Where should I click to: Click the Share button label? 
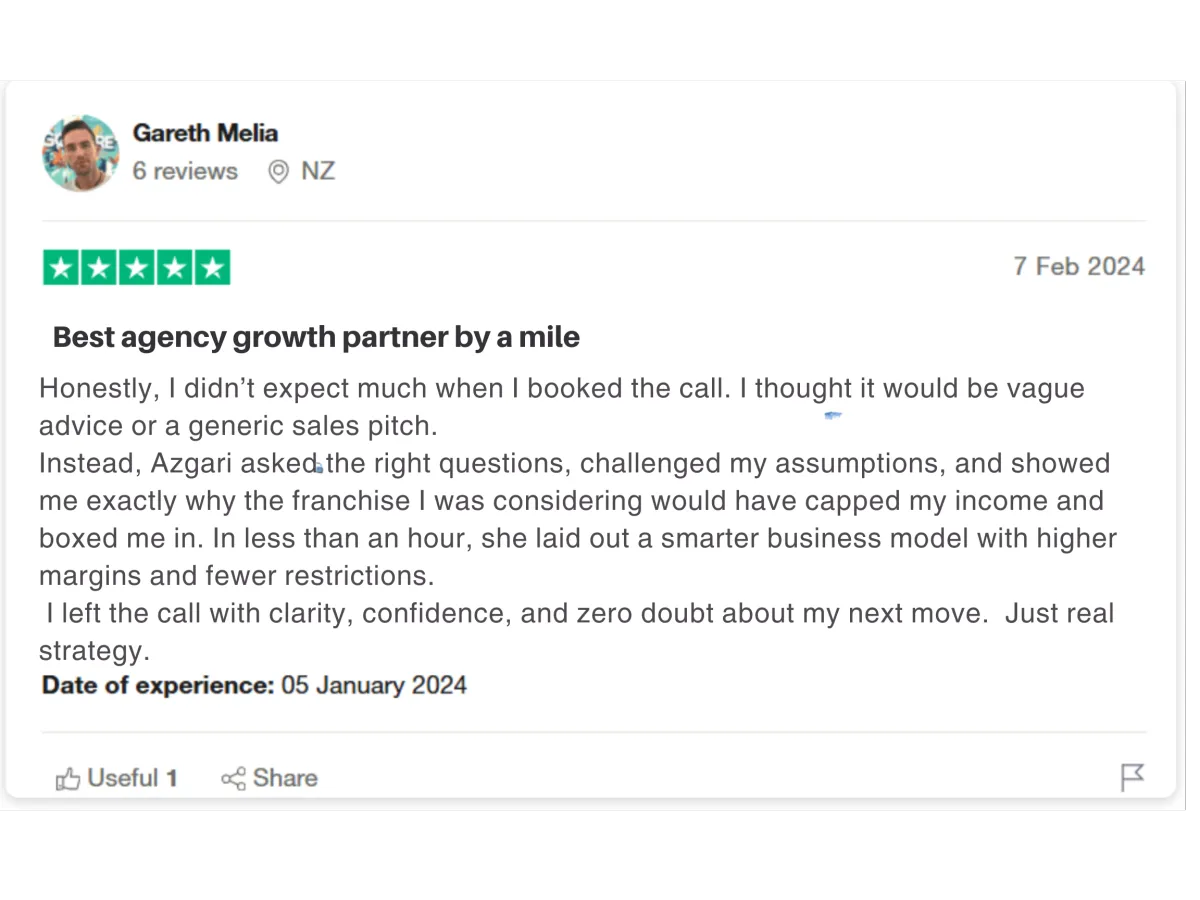click(x=285, y=778)
